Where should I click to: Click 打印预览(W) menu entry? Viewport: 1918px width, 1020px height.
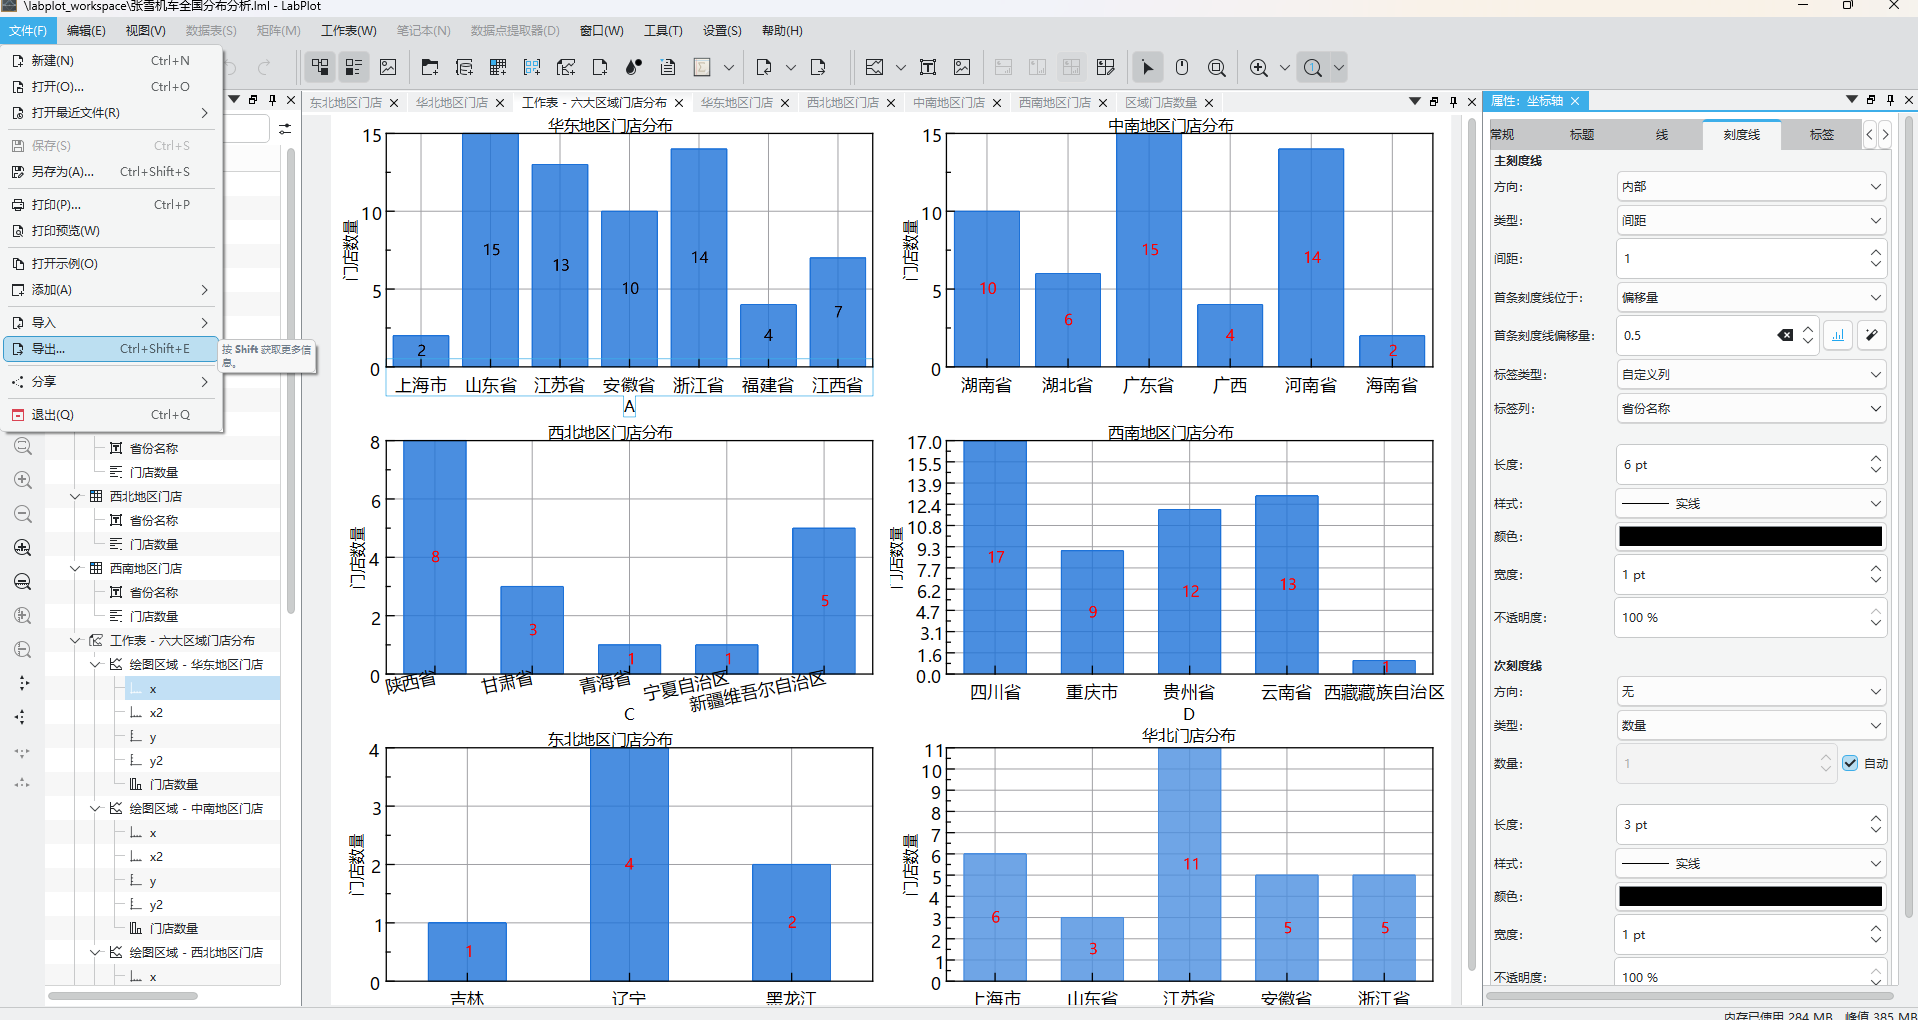pyautogui.click(x=110, y=230)
